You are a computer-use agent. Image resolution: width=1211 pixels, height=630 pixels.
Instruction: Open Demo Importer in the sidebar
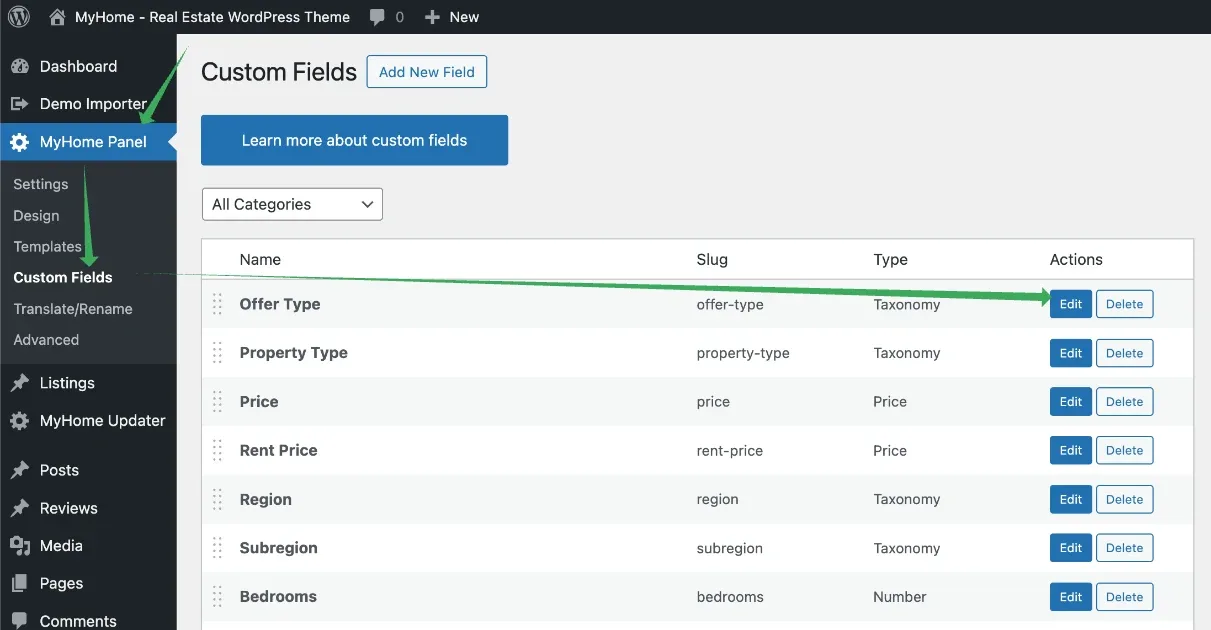[93, 104]
